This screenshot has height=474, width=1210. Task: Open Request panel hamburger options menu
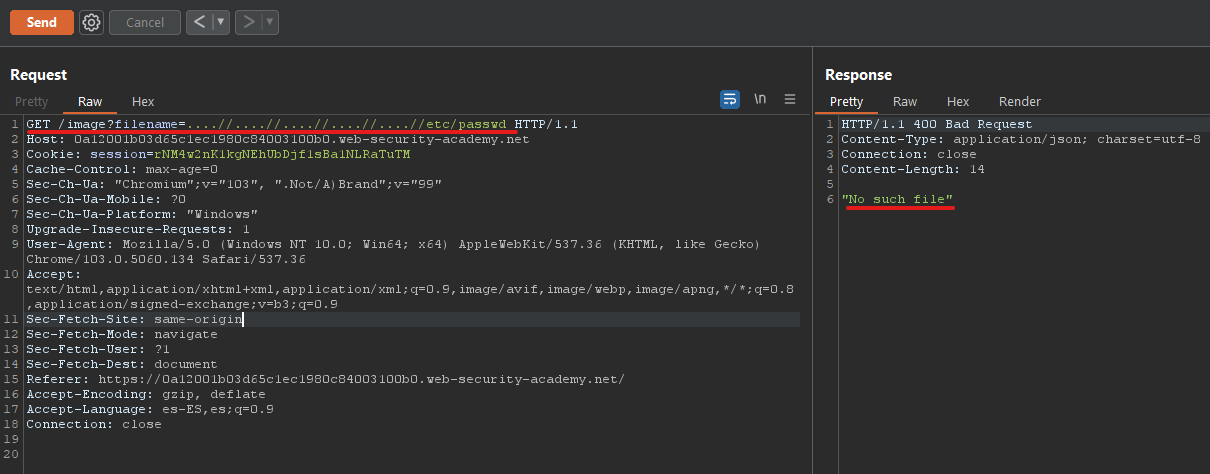(790, 99)
